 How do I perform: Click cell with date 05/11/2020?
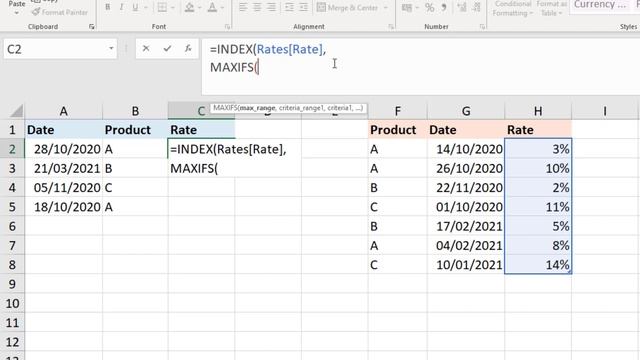pos(64,188)
